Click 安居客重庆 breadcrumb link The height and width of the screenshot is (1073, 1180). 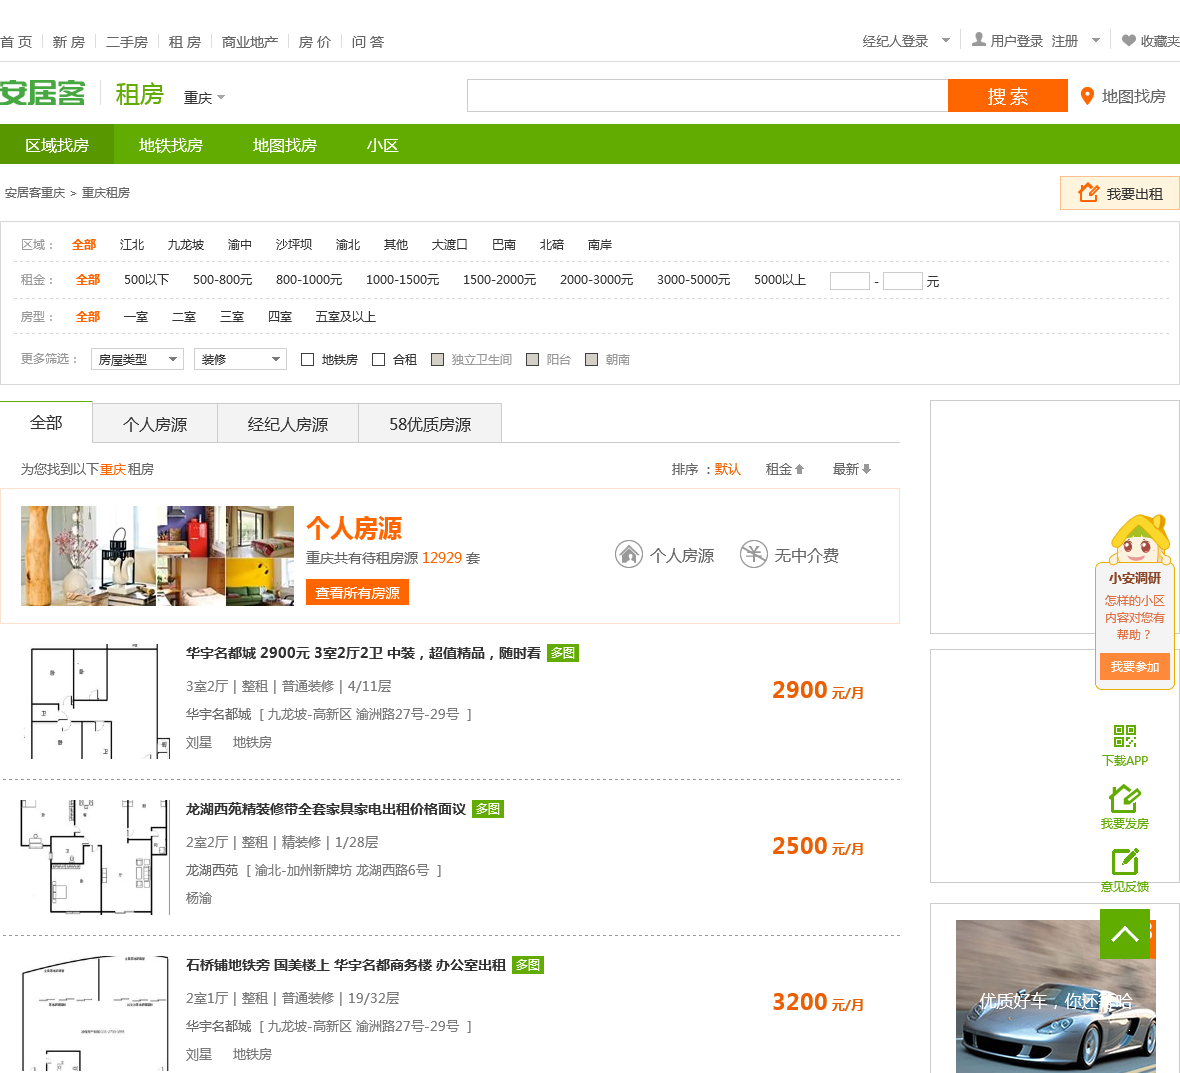pyautogui.click(x=35, y=193)
